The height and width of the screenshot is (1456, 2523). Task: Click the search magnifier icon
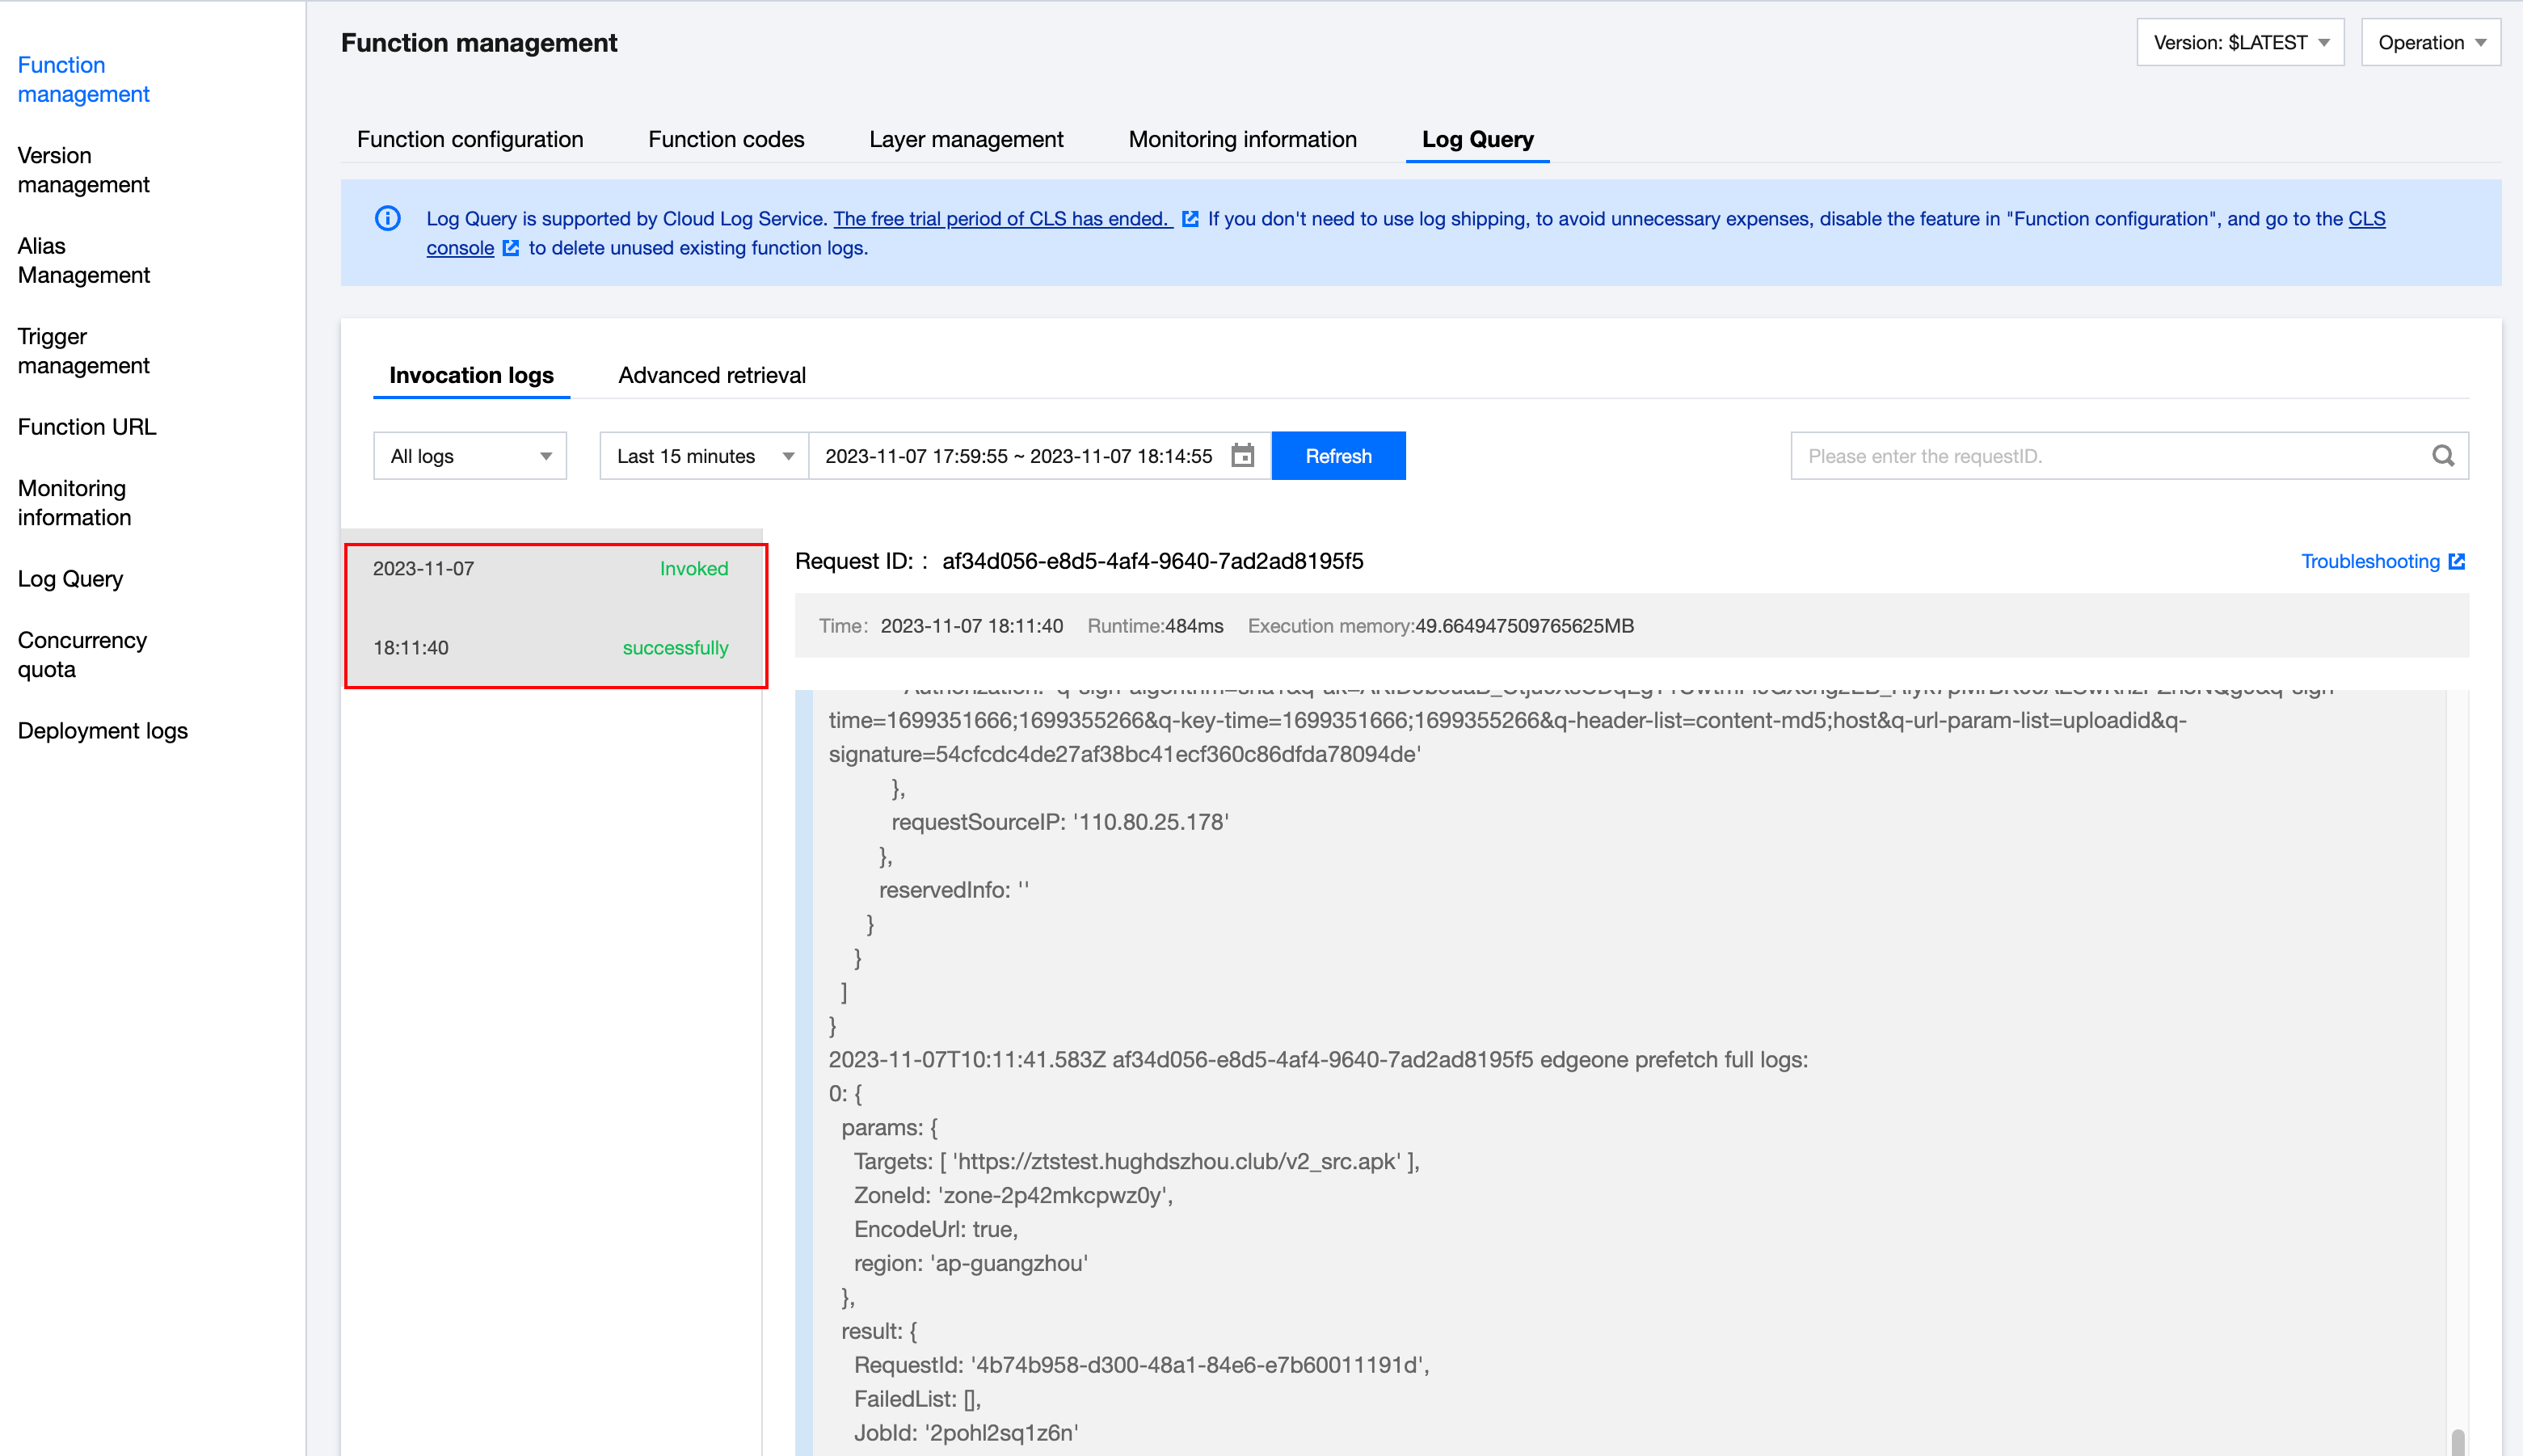(x=2443, y=456)
